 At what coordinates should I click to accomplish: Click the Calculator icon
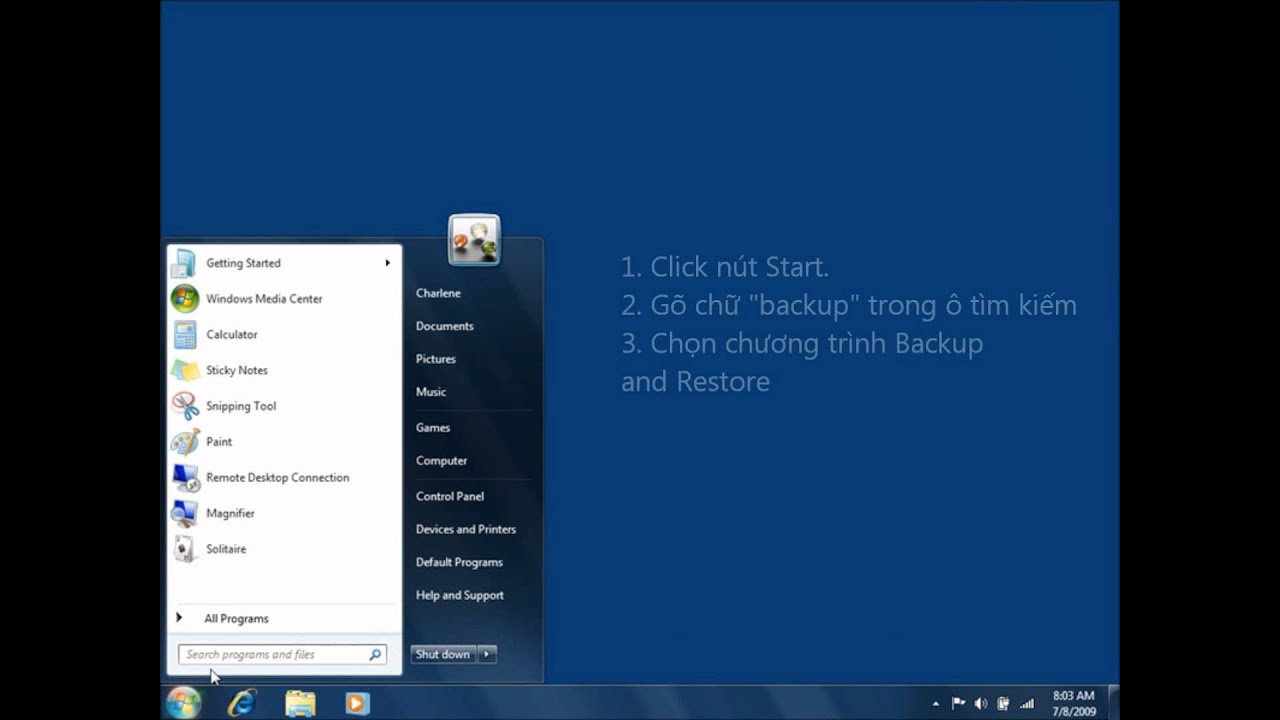click(x=185, y=334)
